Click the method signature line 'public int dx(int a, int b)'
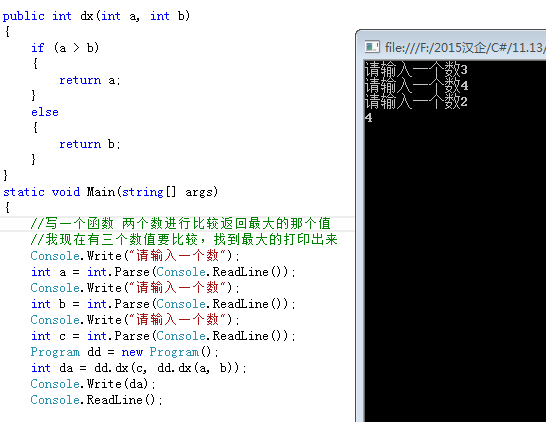 (x=96, y=16)
